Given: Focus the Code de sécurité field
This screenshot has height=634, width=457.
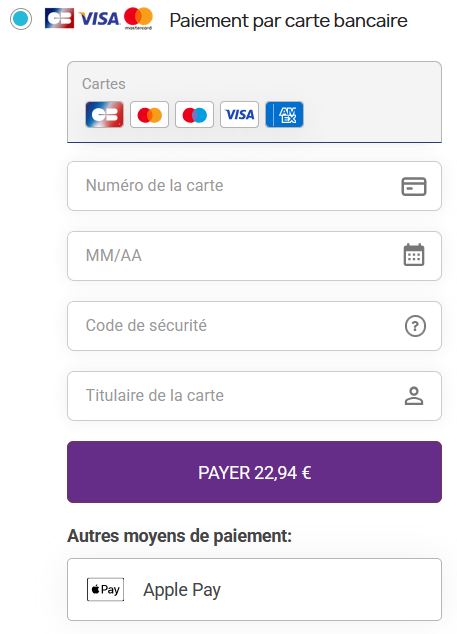Looking at the screenshot, I should pyautogui.click(x=254, y=326).
